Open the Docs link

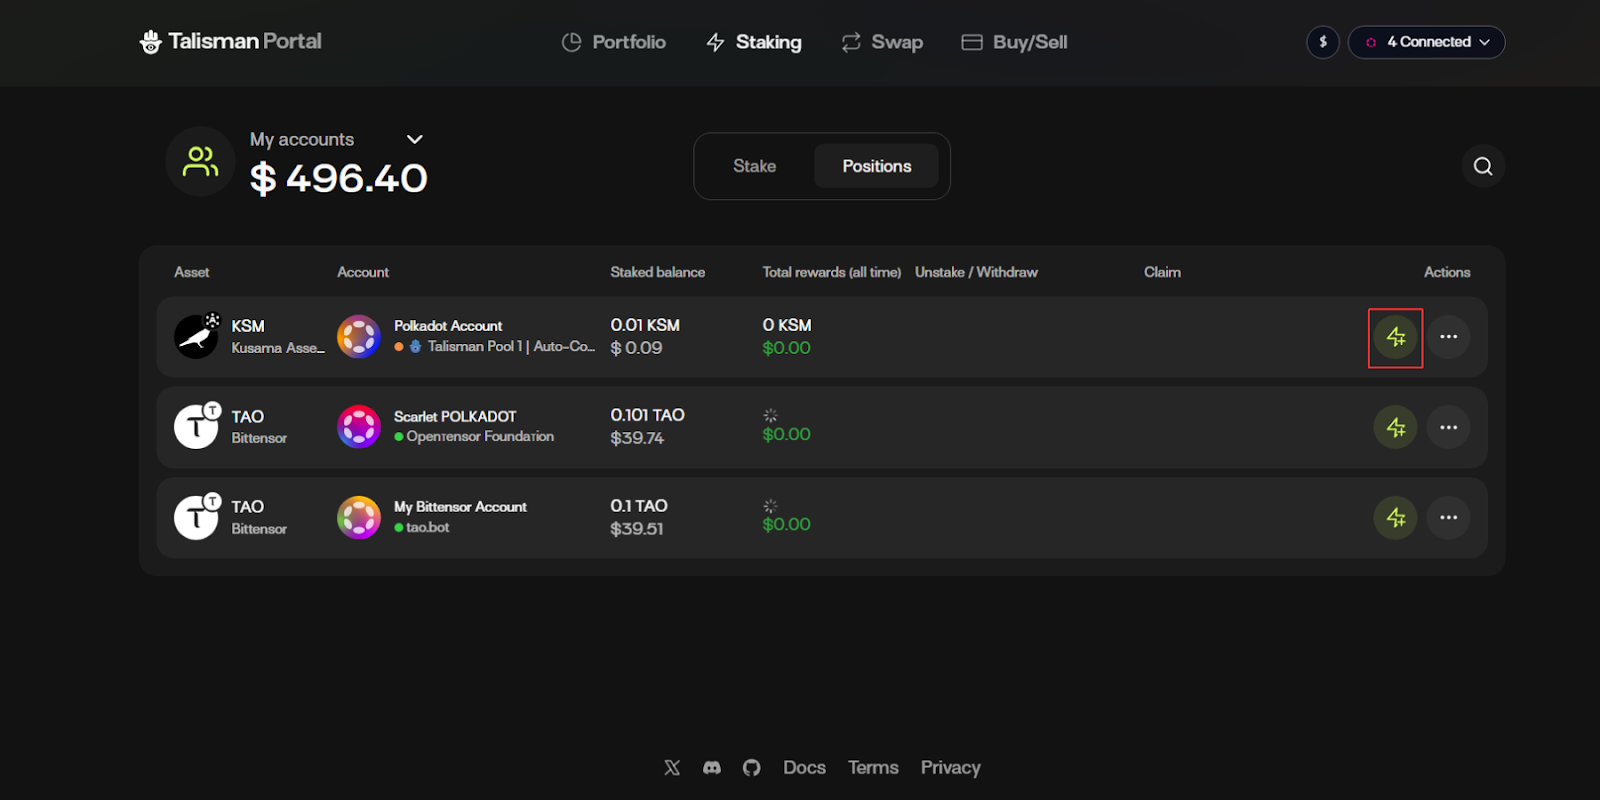click(x=804, y=767)
